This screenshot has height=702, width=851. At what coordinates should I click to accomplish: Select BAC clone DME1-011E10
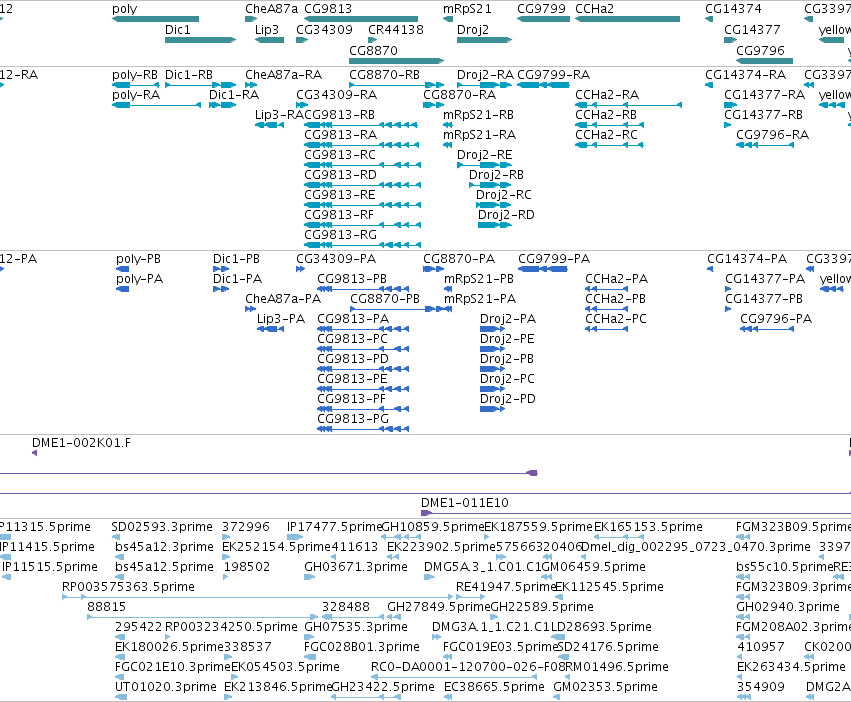(x=636, y=513)
